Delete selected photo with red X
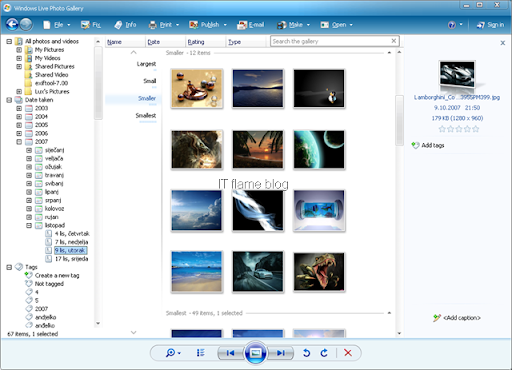This screenshot has width=512, height=370. (348, 353)
